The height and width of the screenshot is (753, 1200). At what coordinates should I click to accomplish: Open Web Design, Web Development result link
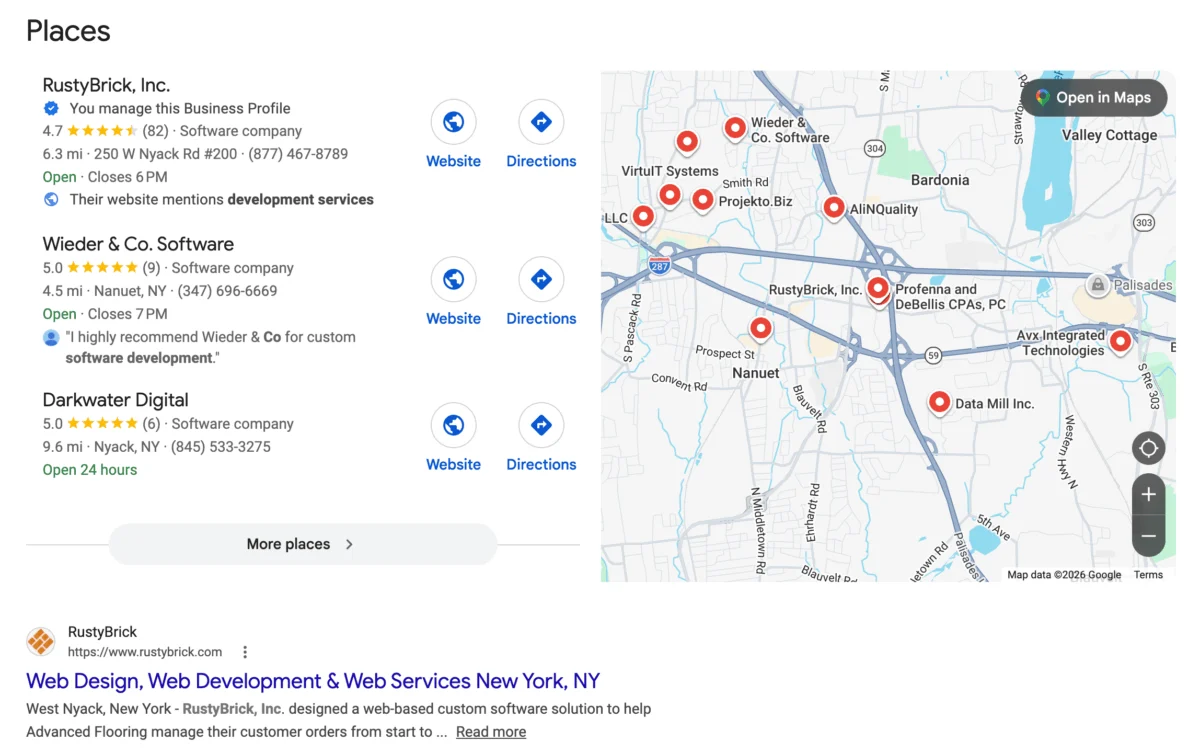click(x=313, y=681)
